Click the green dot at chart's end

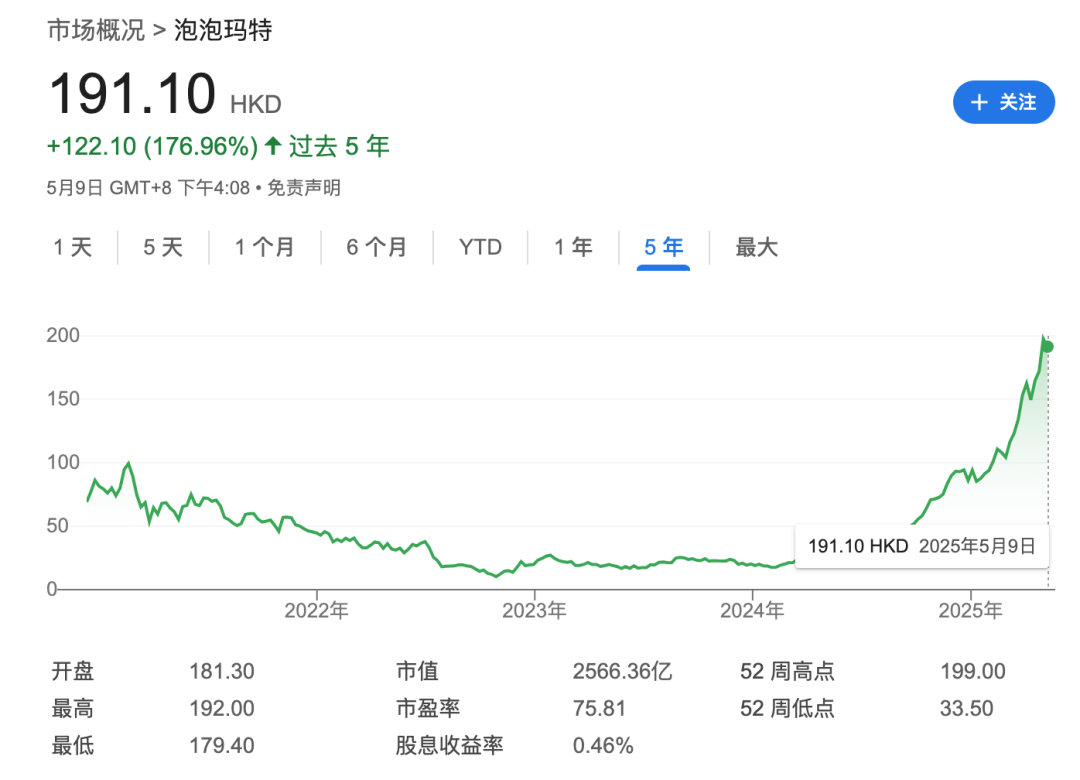[1047, 347]
